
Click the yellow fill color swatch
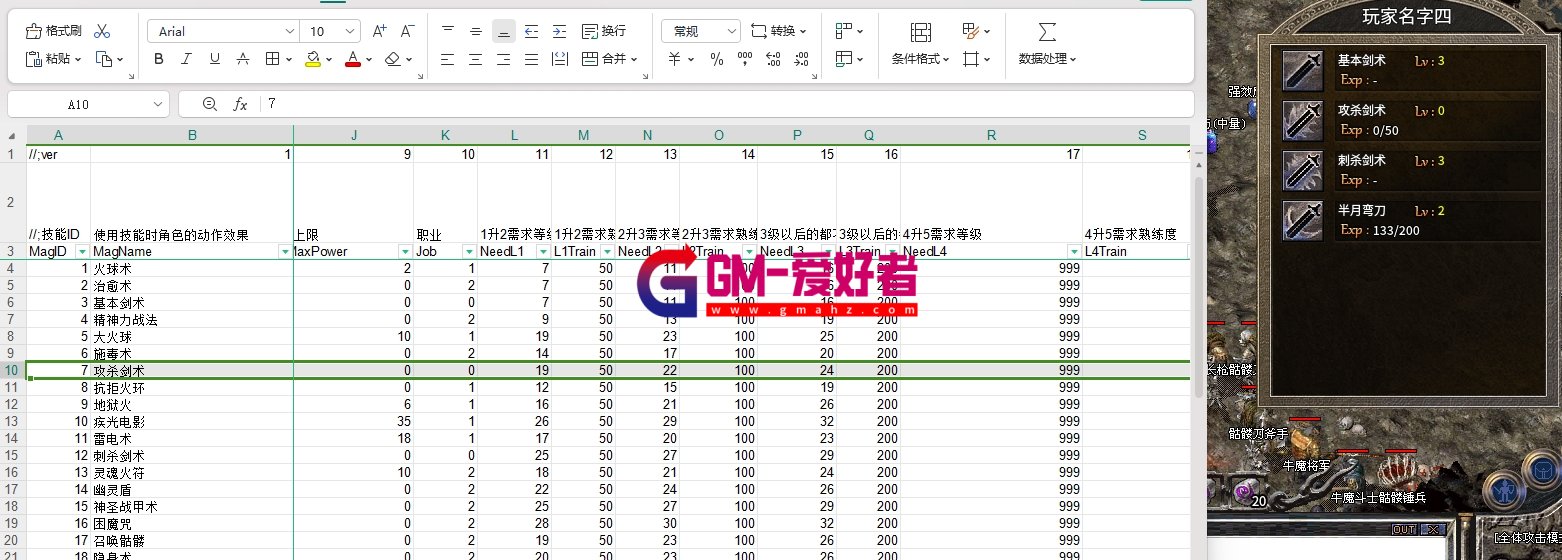click(x=314, y=59)
